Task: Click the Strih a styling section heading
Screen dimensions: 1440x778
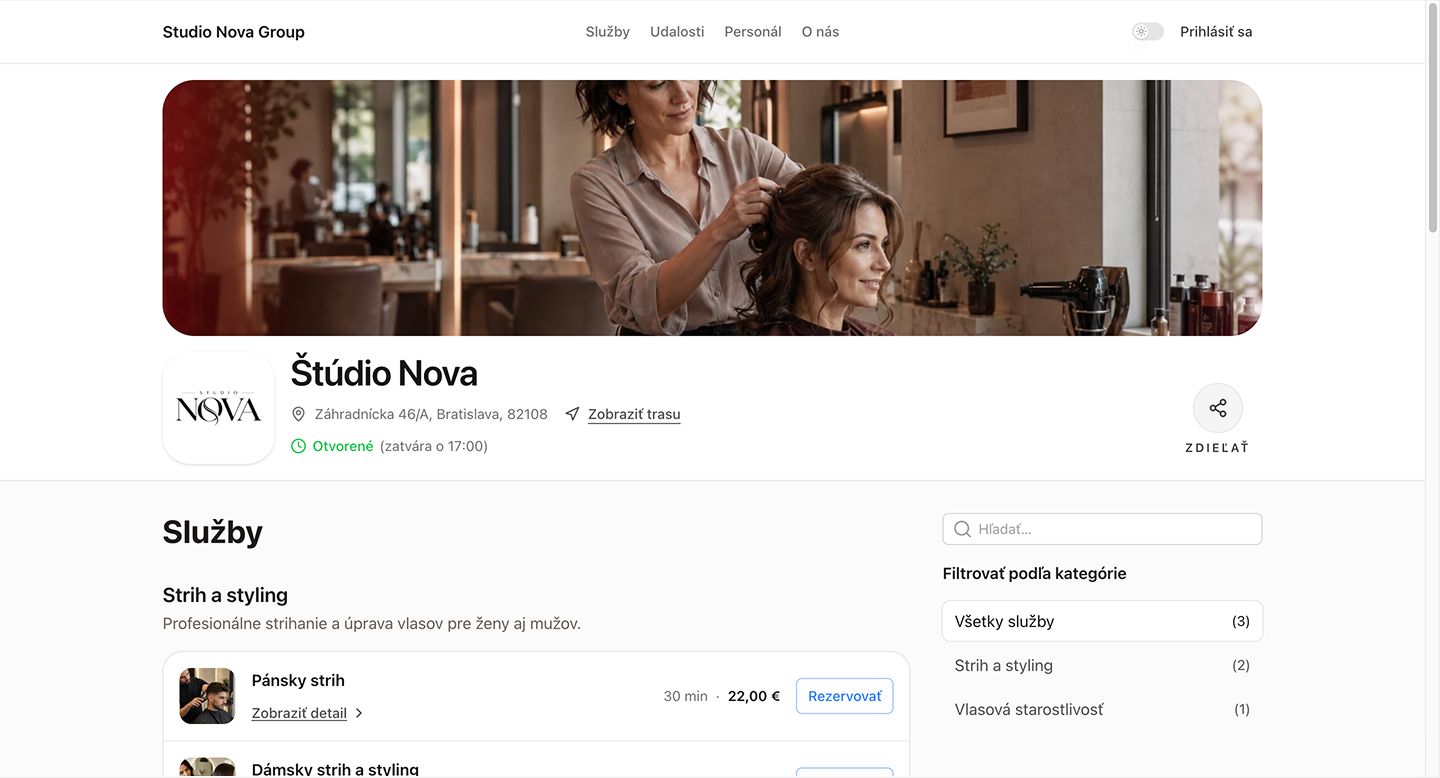Action: [225, 595]
